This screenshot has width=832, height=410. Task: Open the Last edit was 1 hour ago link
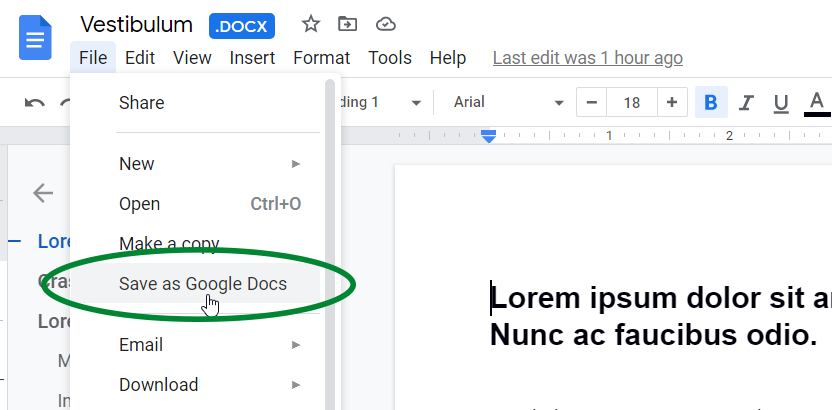click(x=588, y=58)
